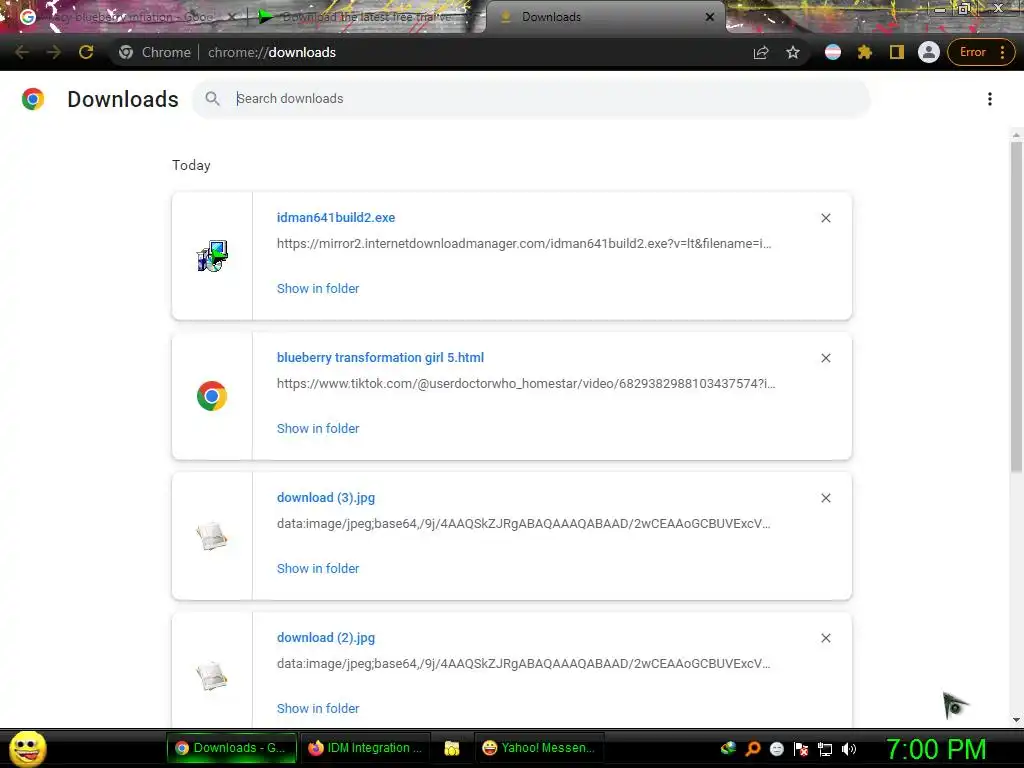Open the Chrome three-dot menu beside Error

pyautogui.click(x=1002, y=52)
